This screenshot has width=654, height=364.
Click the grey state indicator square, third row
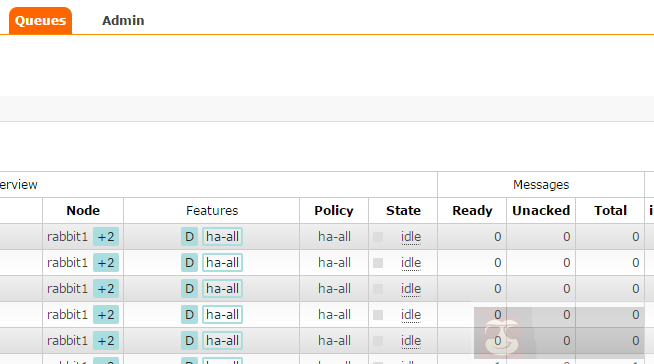pos(378,289)
